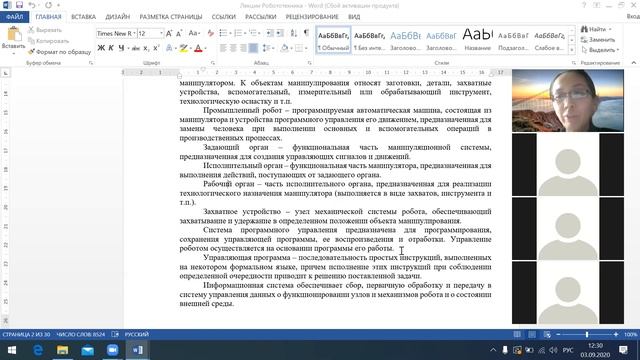This screenshot has height=360, width=640.
Task: Open Microsoft Edge from the taskbar
Action: (38, 350)
